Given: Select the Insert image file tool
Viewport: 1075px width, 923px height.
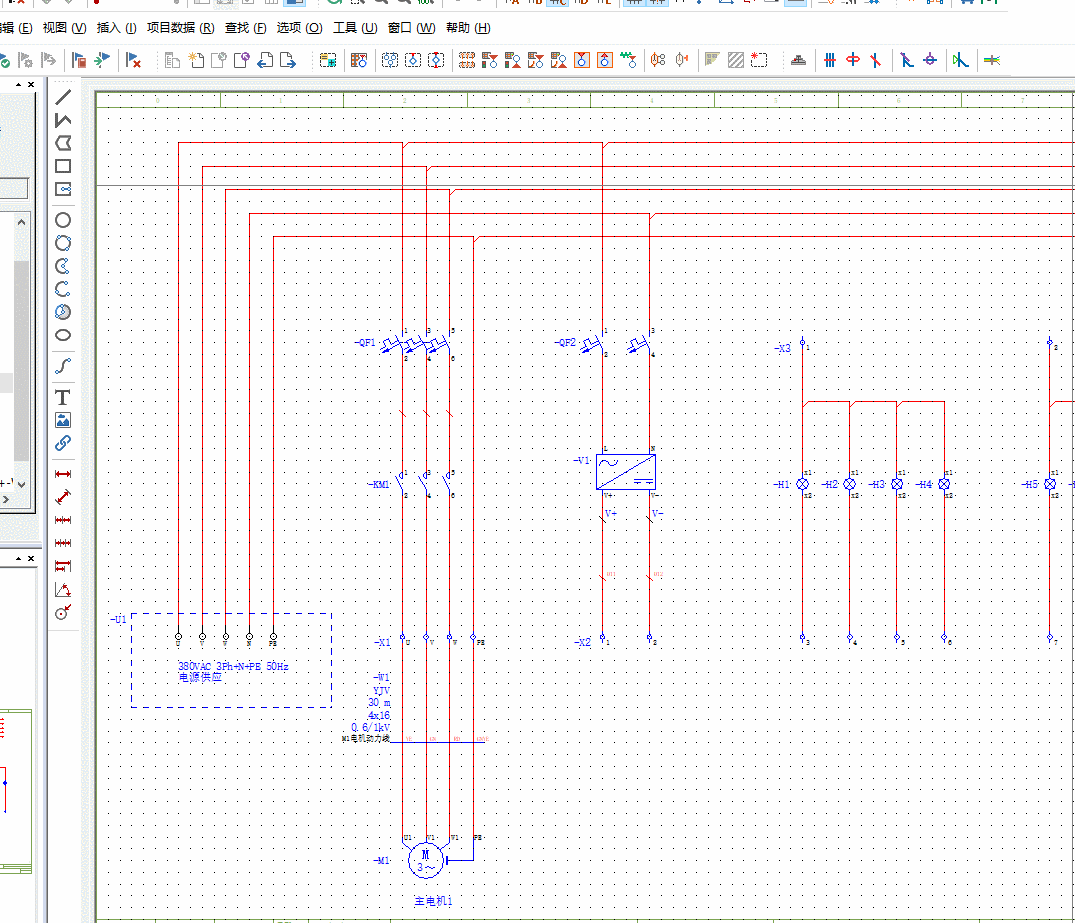Looking at the screenshot, I should pos(63,420).
